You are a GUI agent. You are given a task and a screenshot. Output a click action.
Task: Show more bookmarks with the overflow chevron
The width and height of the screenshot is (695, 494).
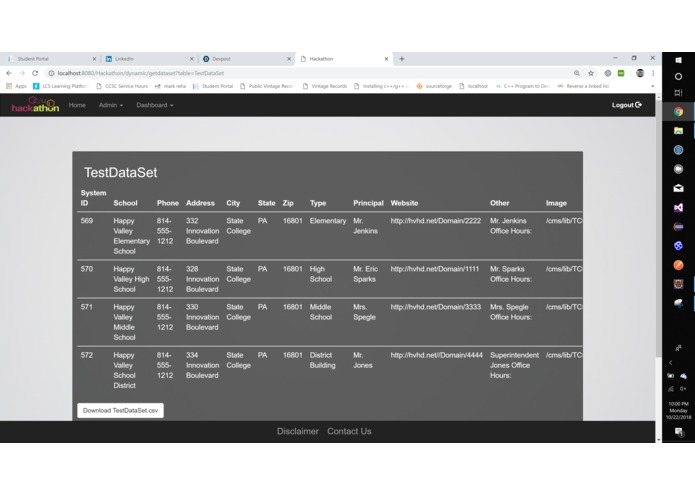652,86
